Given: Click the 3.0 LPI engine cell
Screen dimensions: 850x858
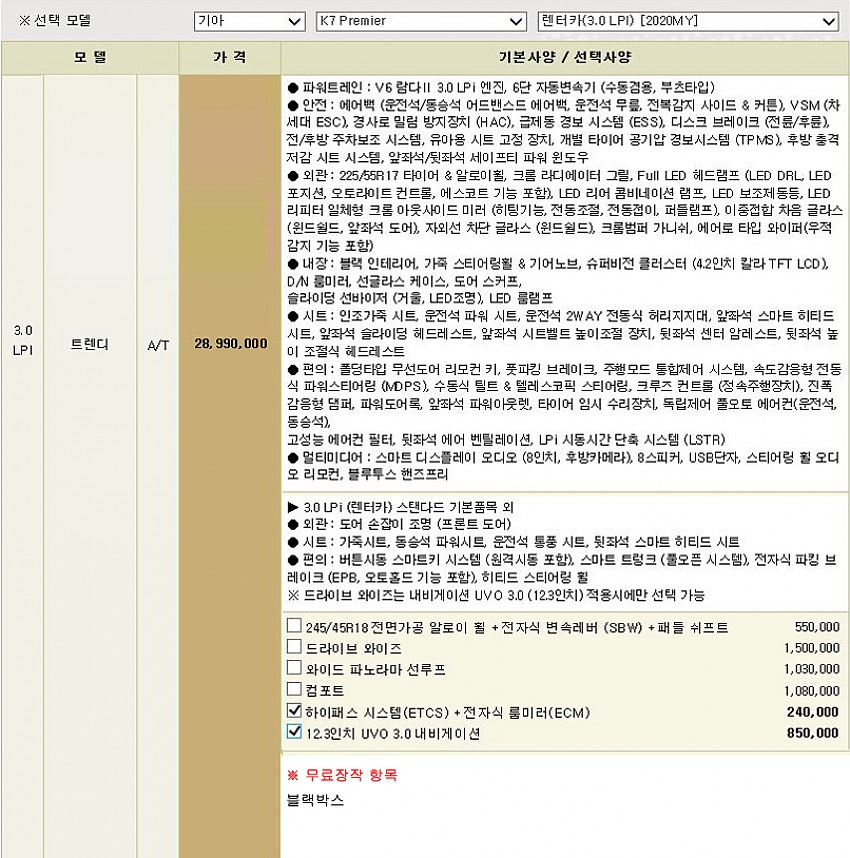Looking at the screenshot, I should (22, 343).
